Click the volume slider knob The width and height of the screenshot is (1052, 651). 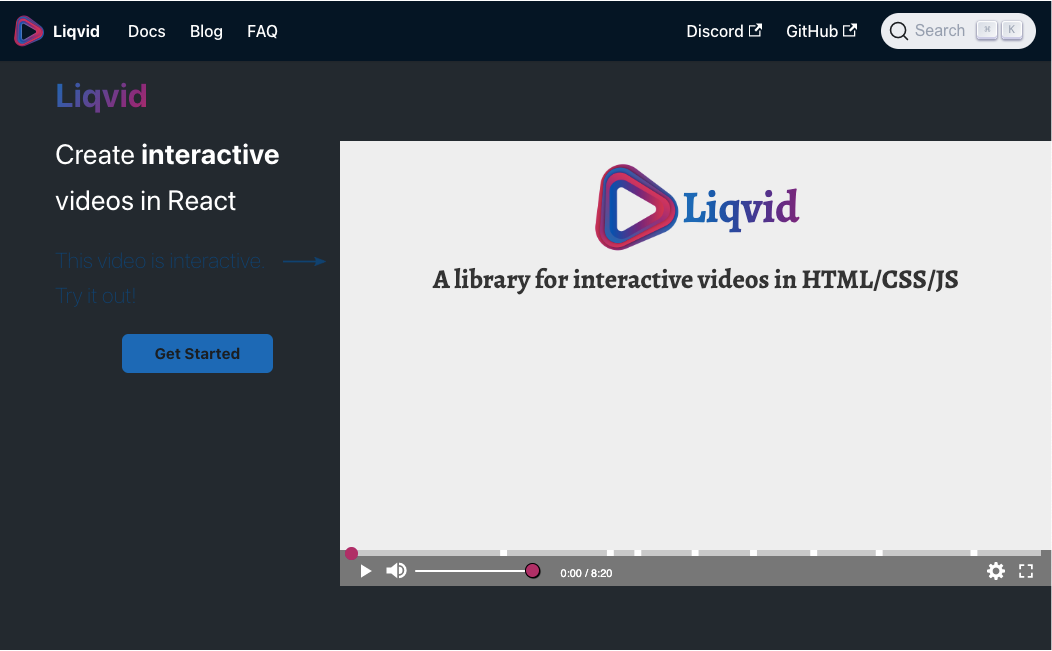(532, 570)
